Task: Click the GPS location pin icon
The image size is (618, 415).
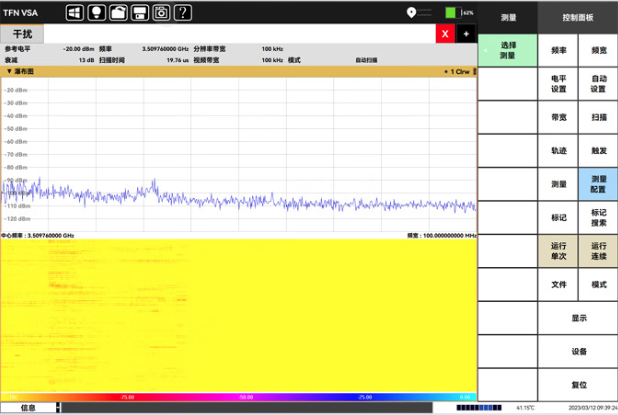Action: (412, 13)
